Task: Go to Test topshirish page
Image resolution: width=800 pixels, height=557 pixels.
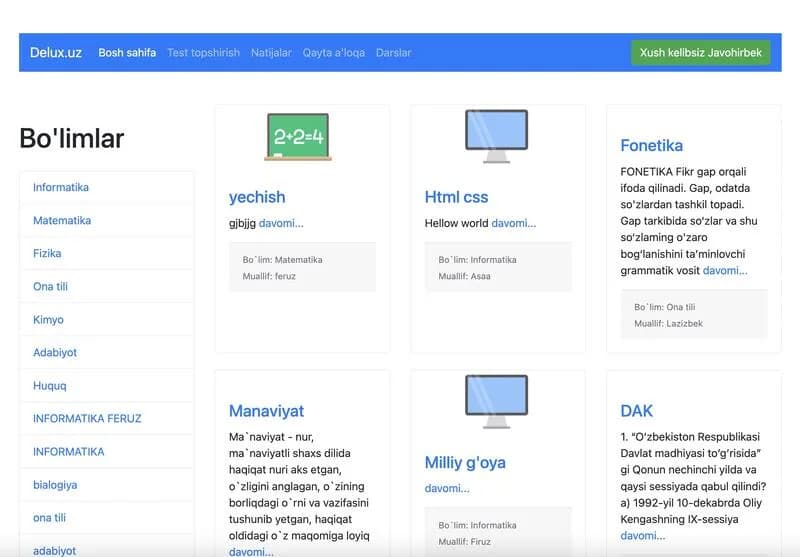Action: point(204,53)
